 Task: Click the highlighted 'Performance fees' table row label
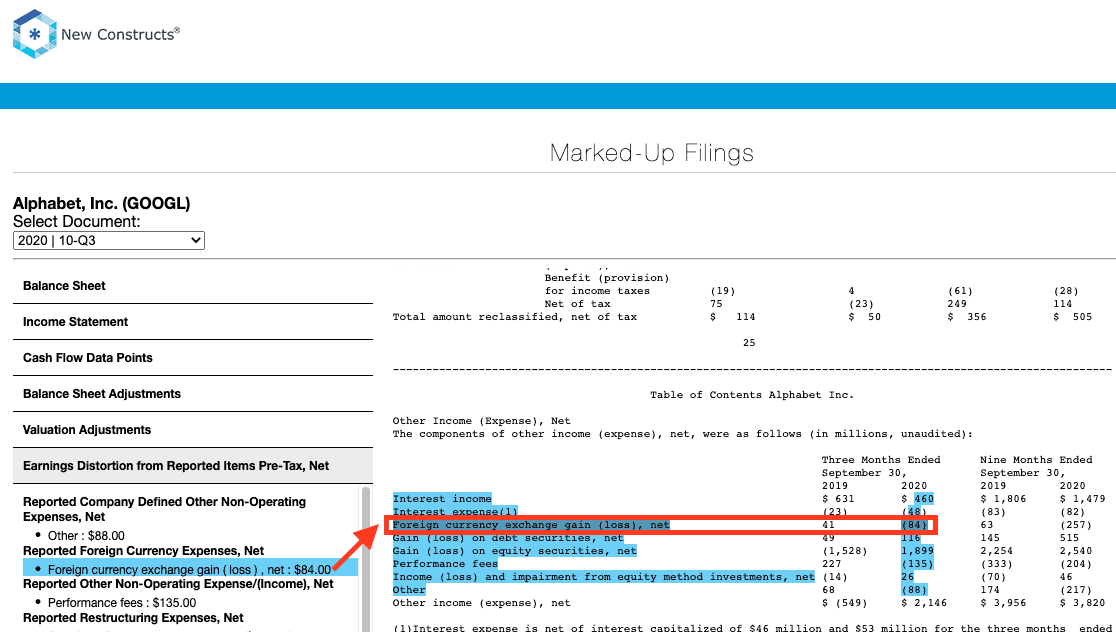[x=446, y=564]
